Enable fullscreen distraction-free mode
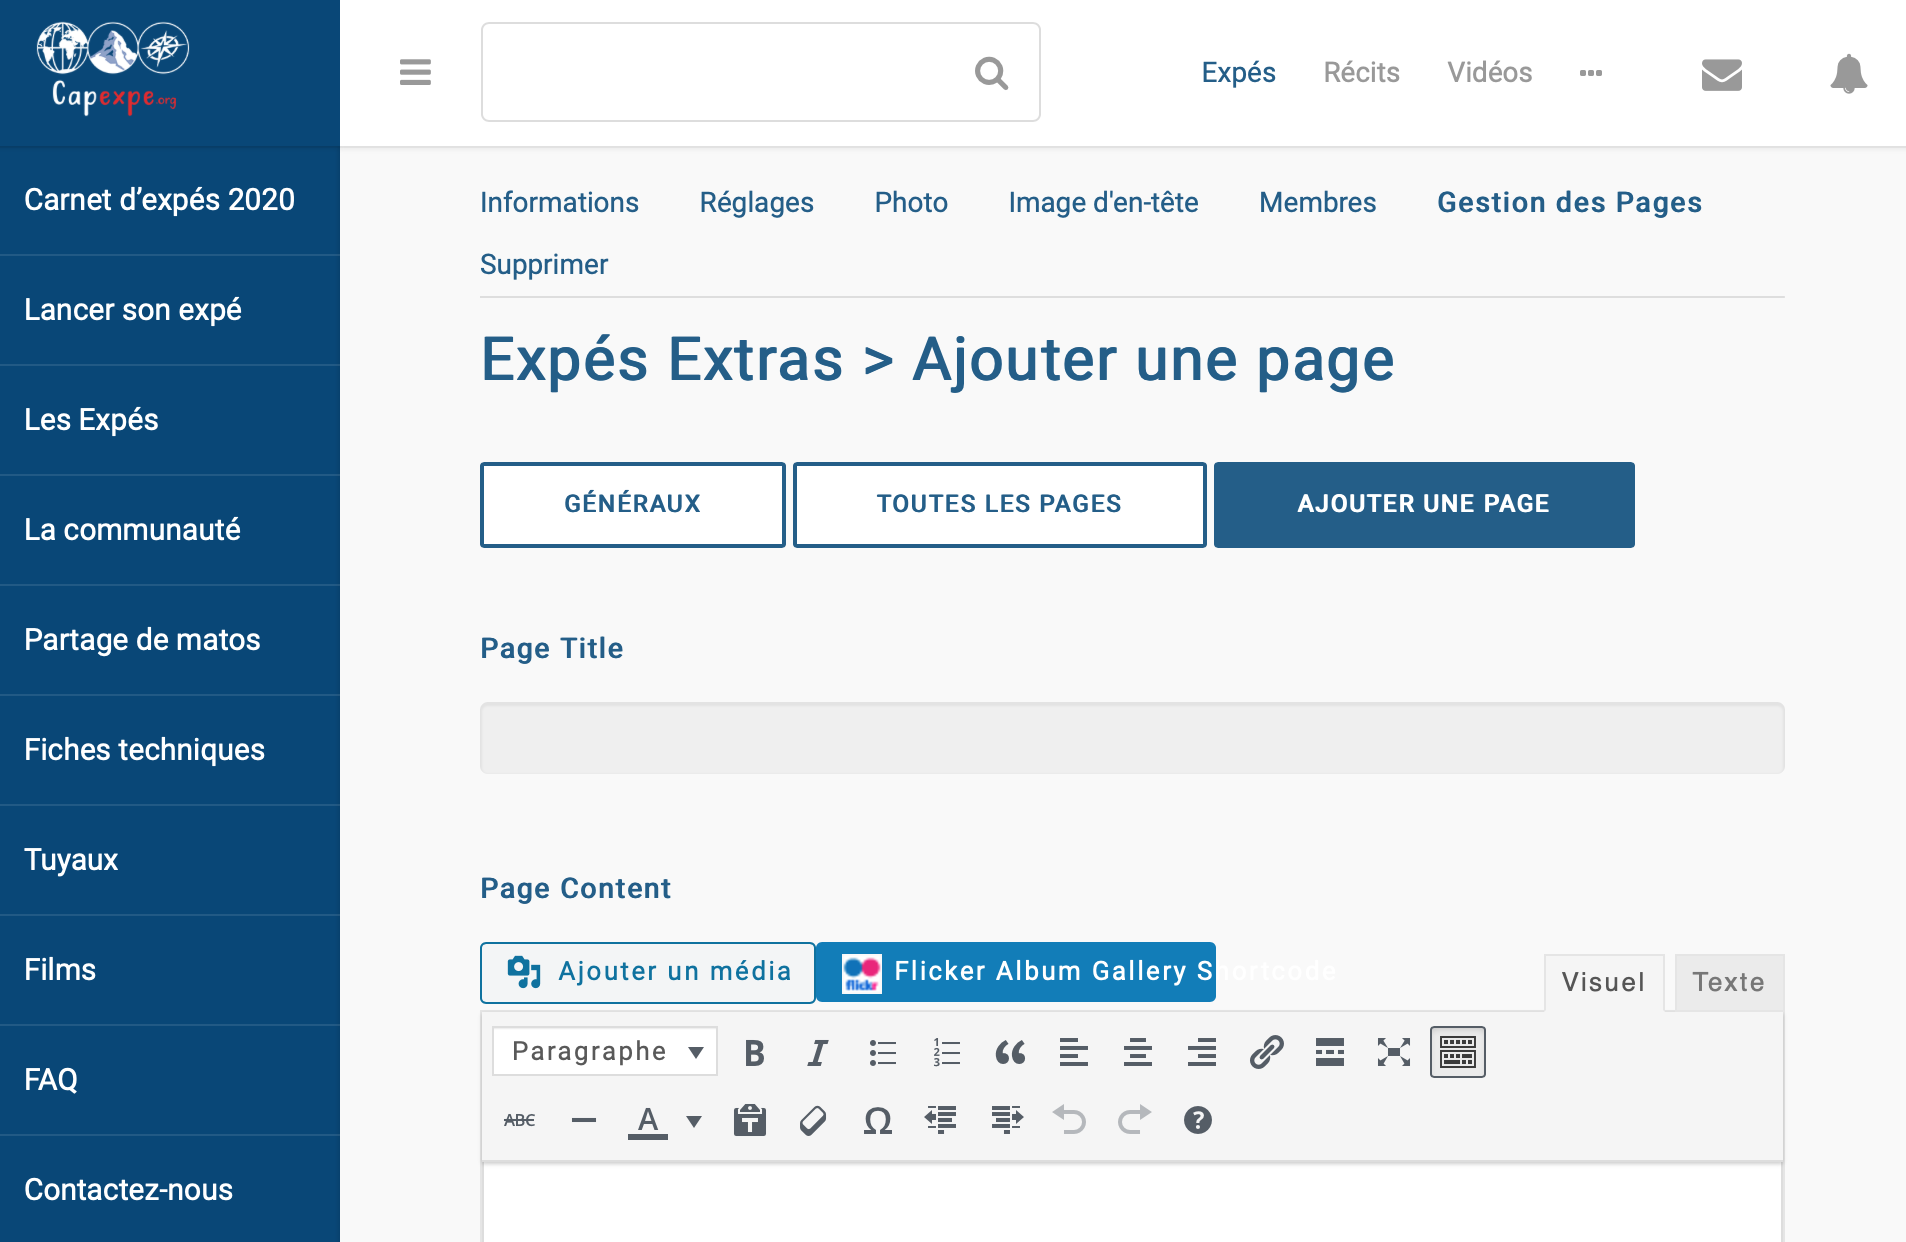 [x=1394, y=1052]
